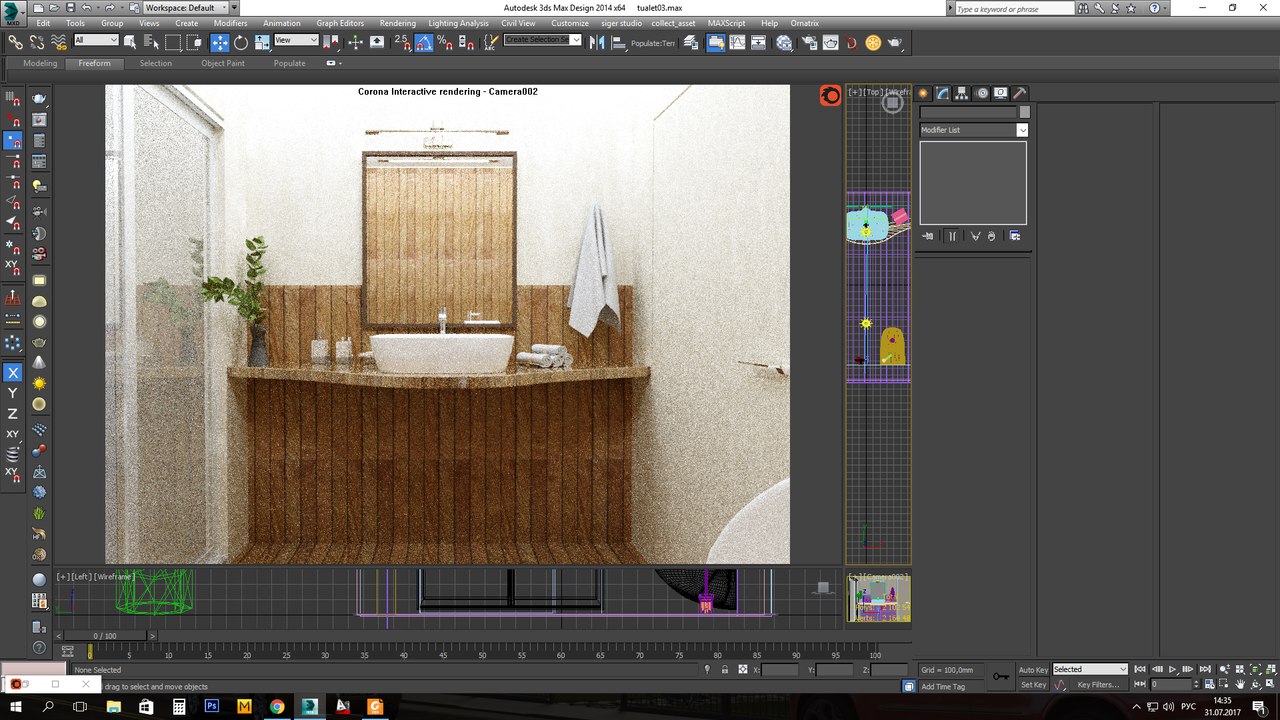
Task: Click the Rendered Frame Window icon
Action: click(x=830, y=42)
